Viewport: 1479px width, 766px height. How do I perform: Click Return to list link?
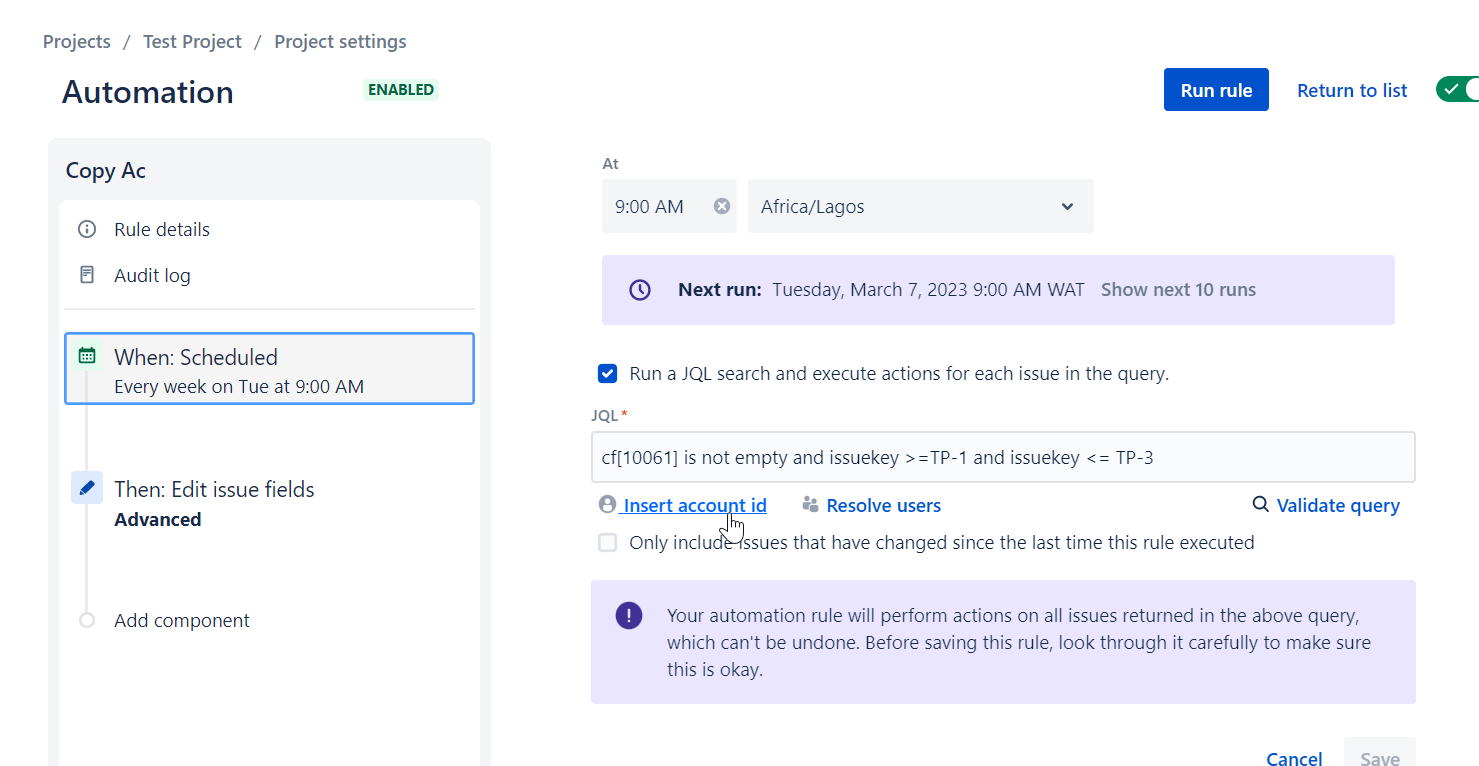pos(1352,90)
